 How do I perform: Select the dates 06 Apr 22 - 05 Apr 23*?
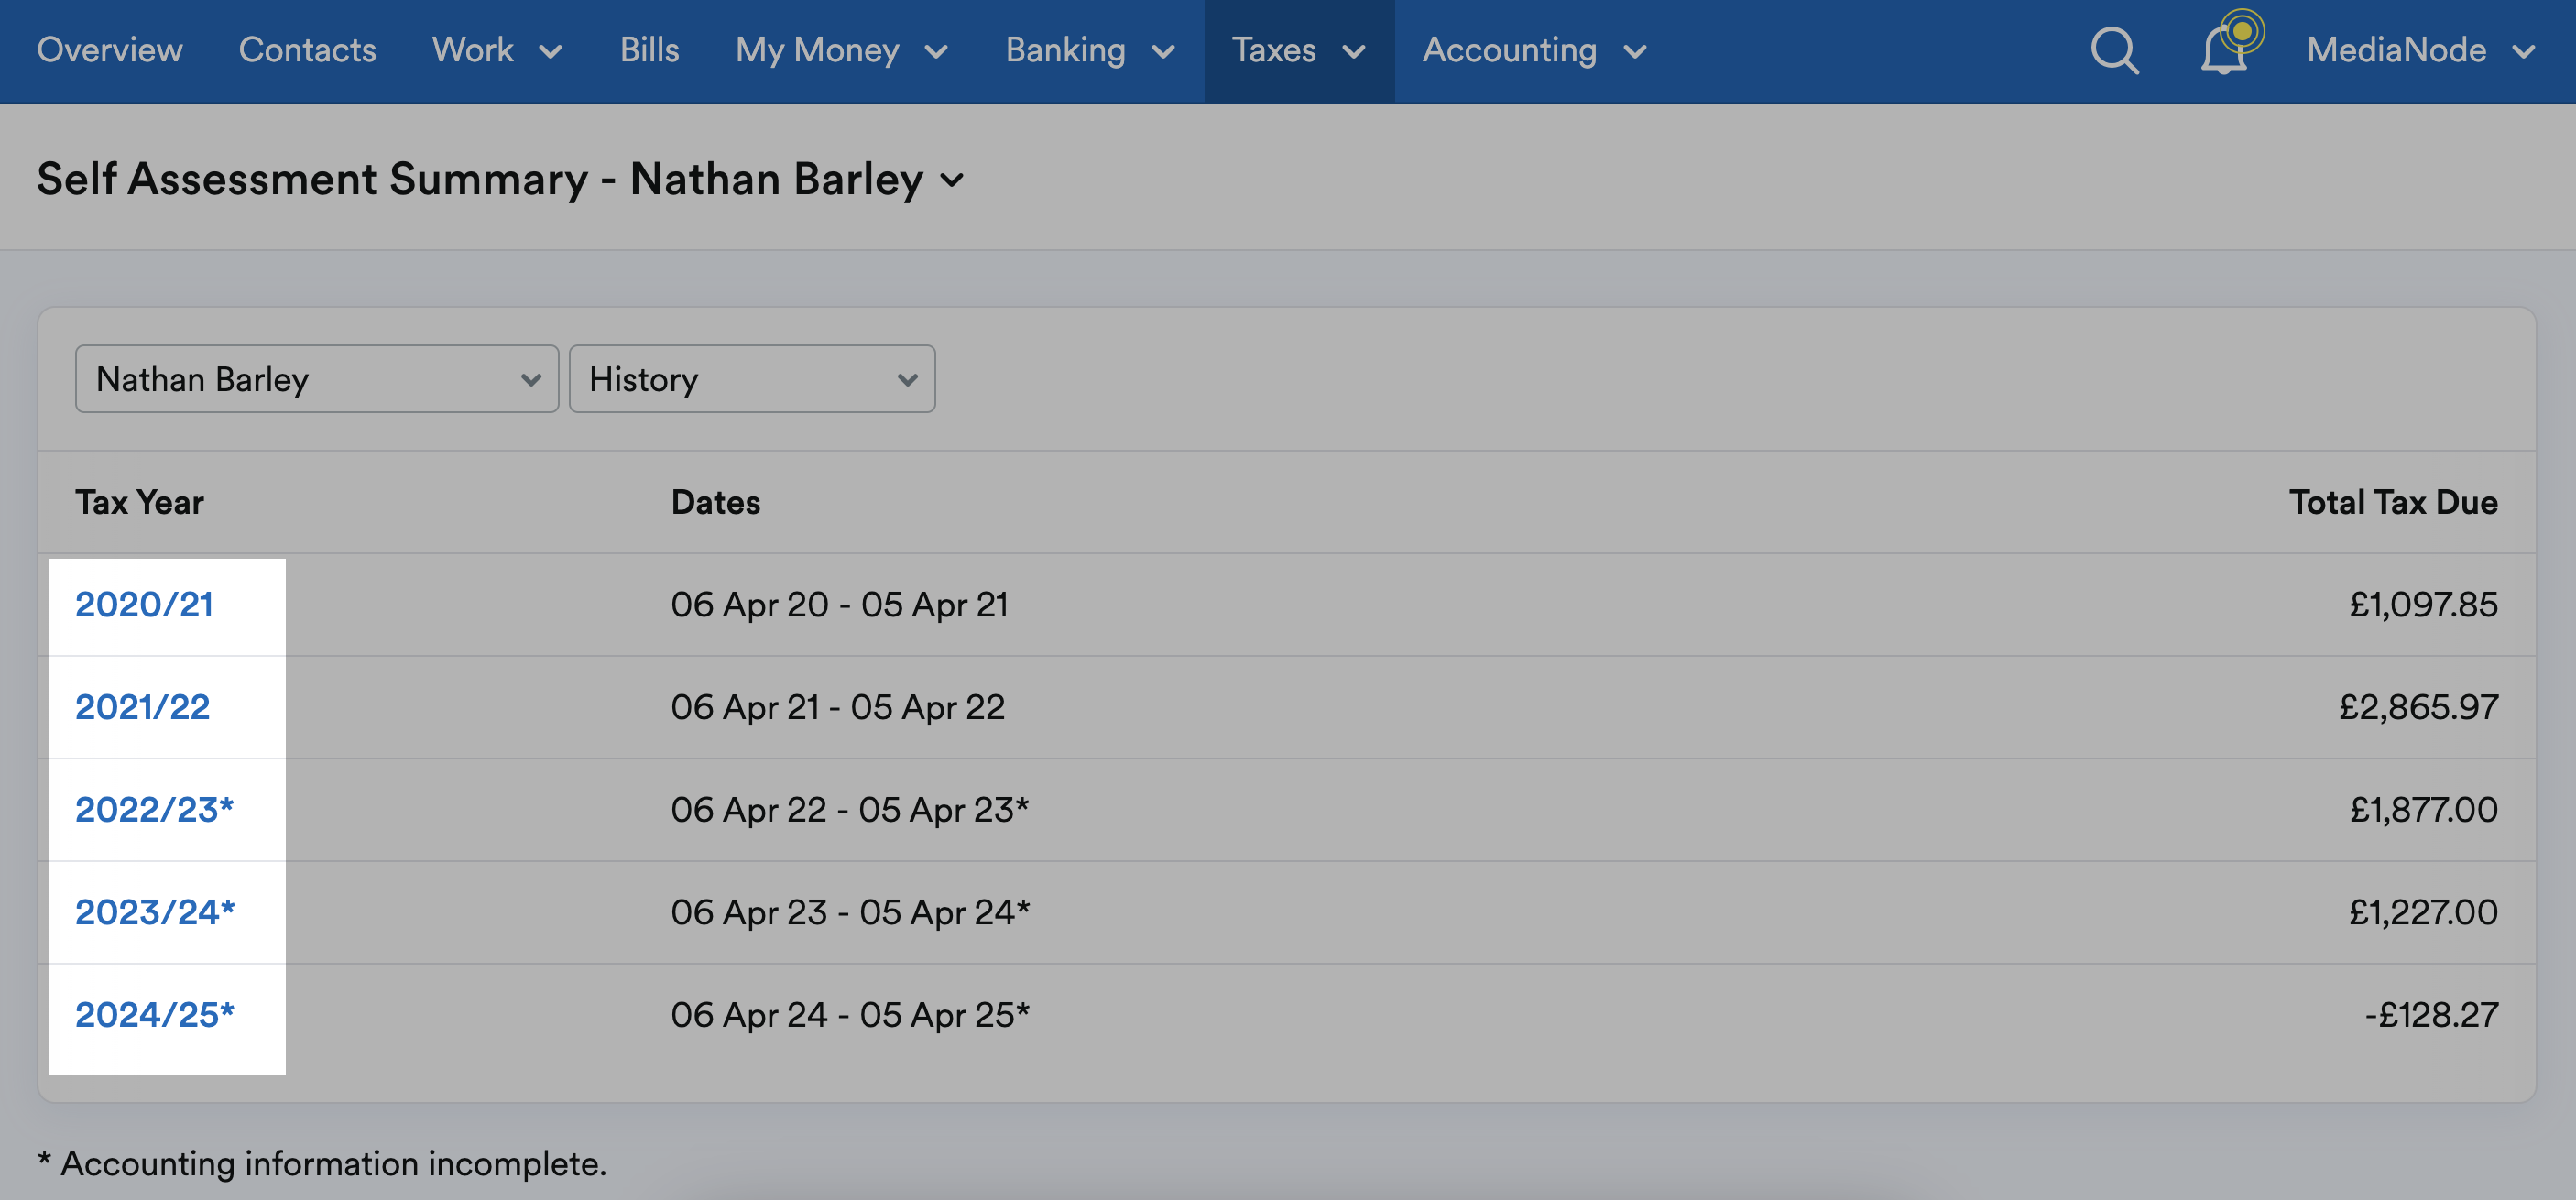click(x=849, y=809)
